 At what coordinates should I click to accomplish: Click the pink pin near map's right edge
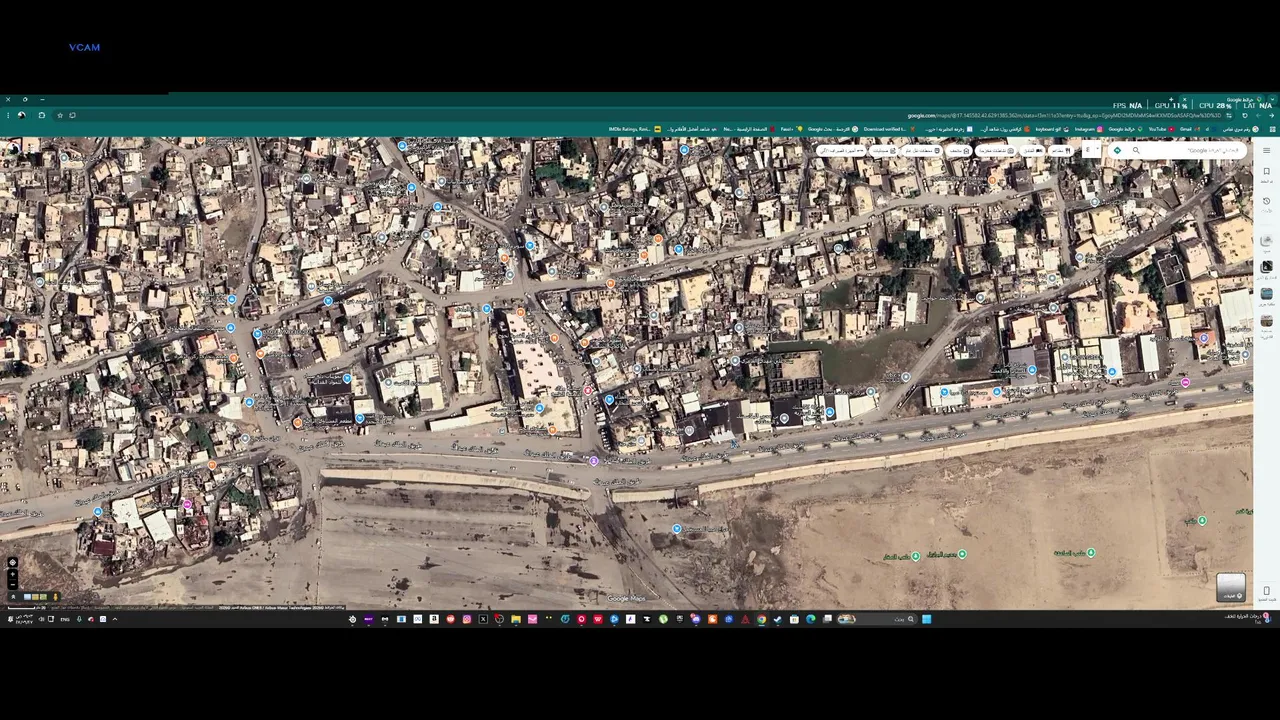coord(1185,382)
